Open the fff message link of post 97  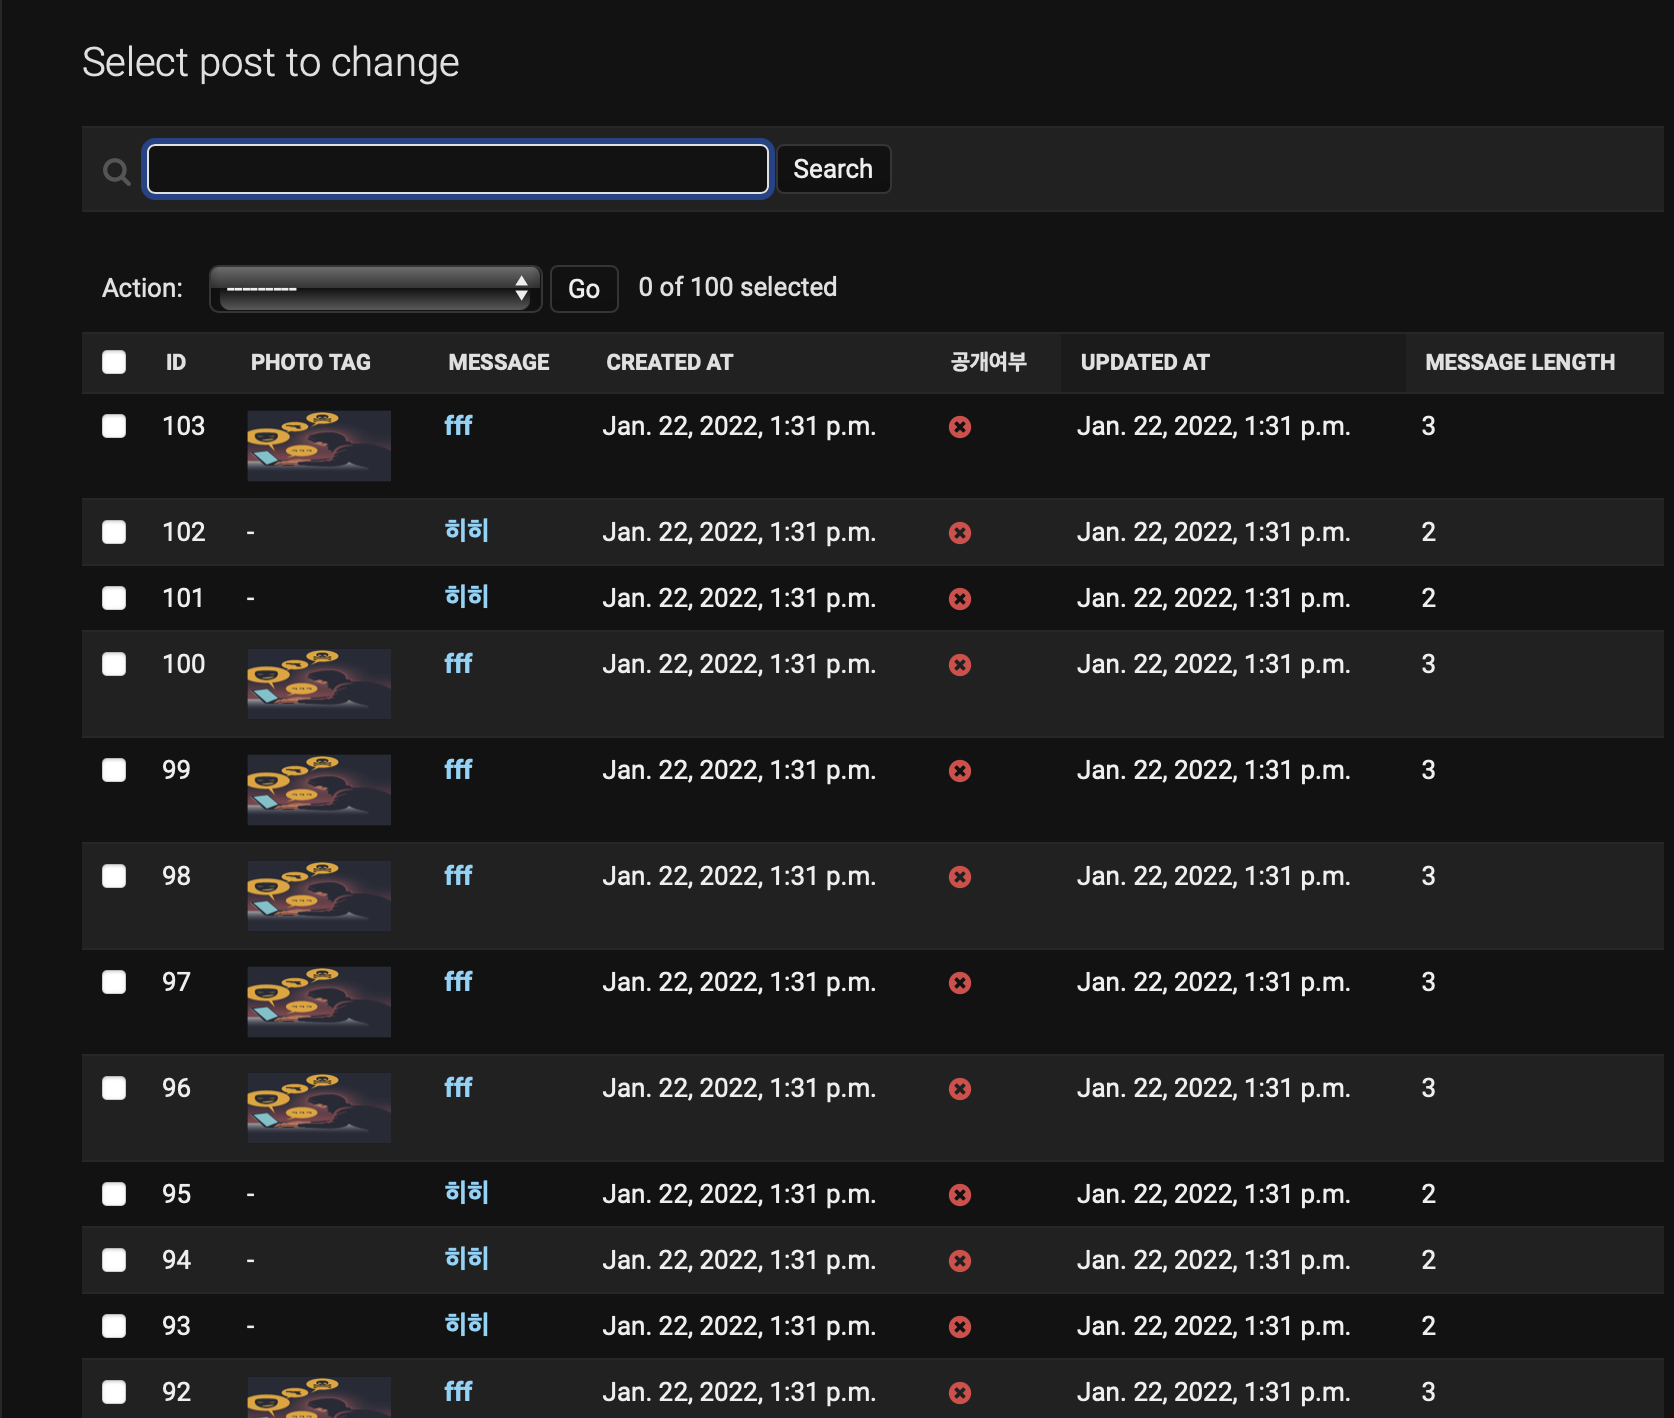click(x=458, y=982)
